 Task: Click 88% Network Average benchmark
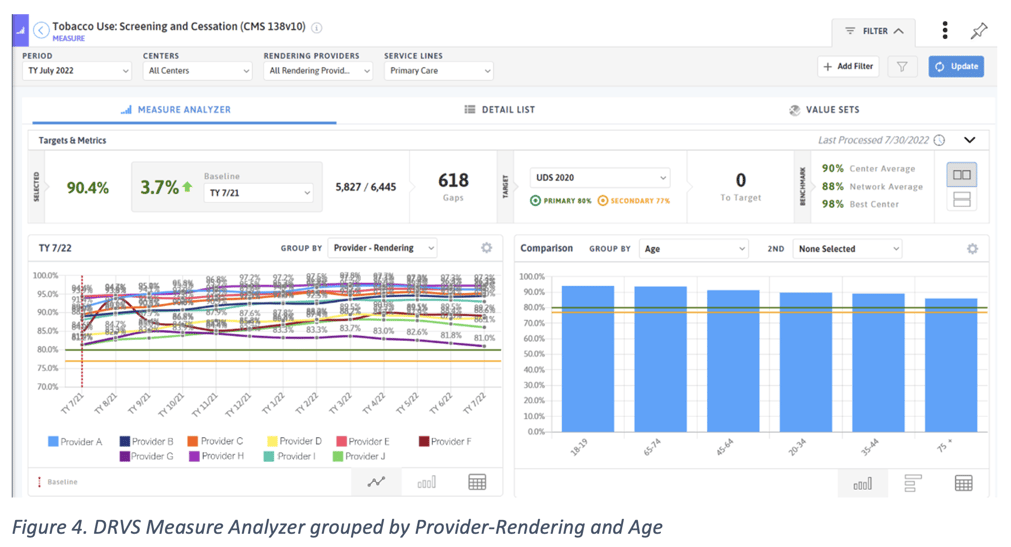(872, 186)
